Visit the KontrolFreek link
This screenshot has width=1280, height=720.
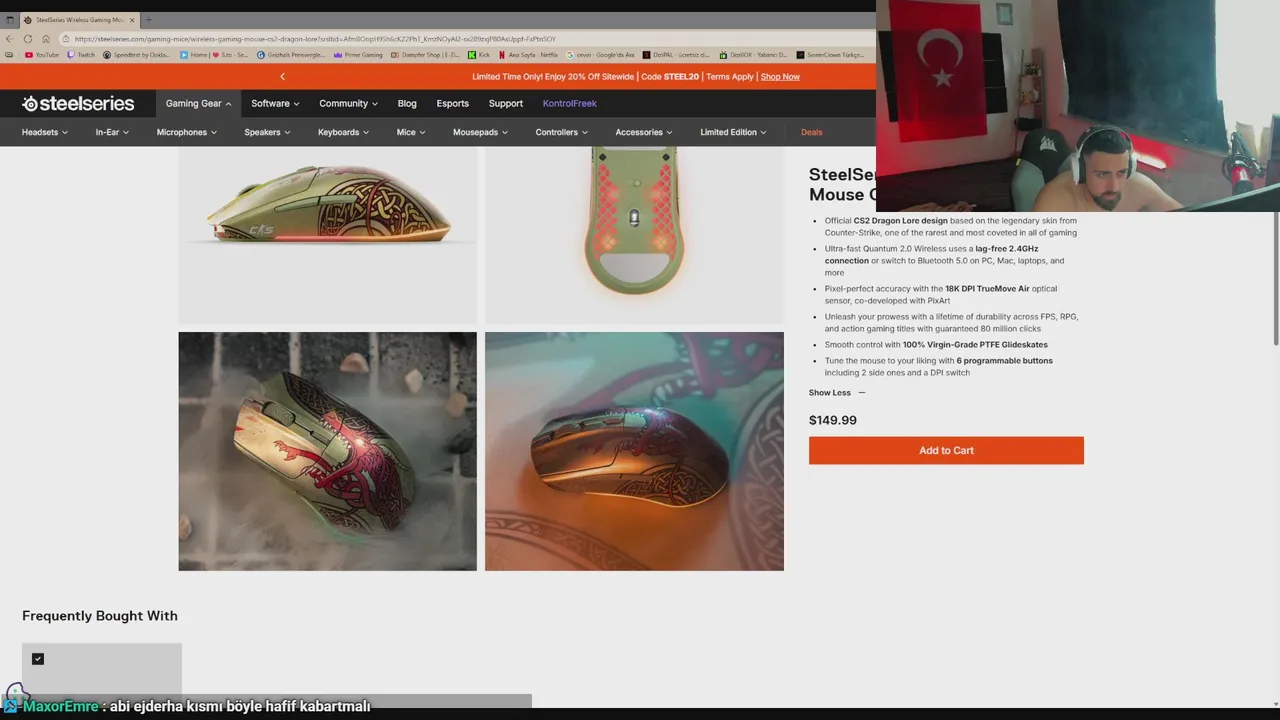pyautogui.click(x=570, y=104)
